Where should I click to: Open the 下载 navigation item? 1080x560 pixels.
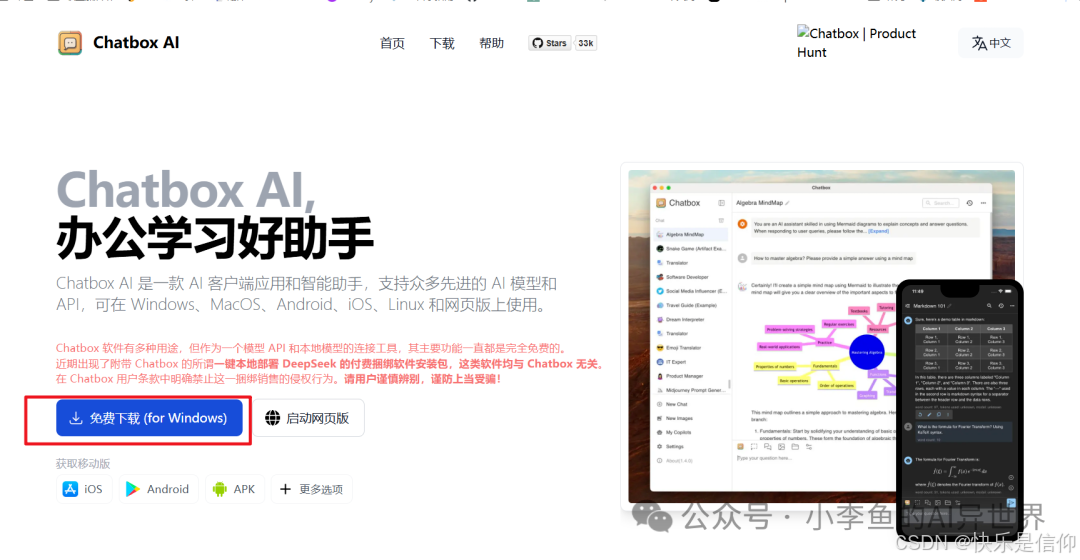coord(442,43)
